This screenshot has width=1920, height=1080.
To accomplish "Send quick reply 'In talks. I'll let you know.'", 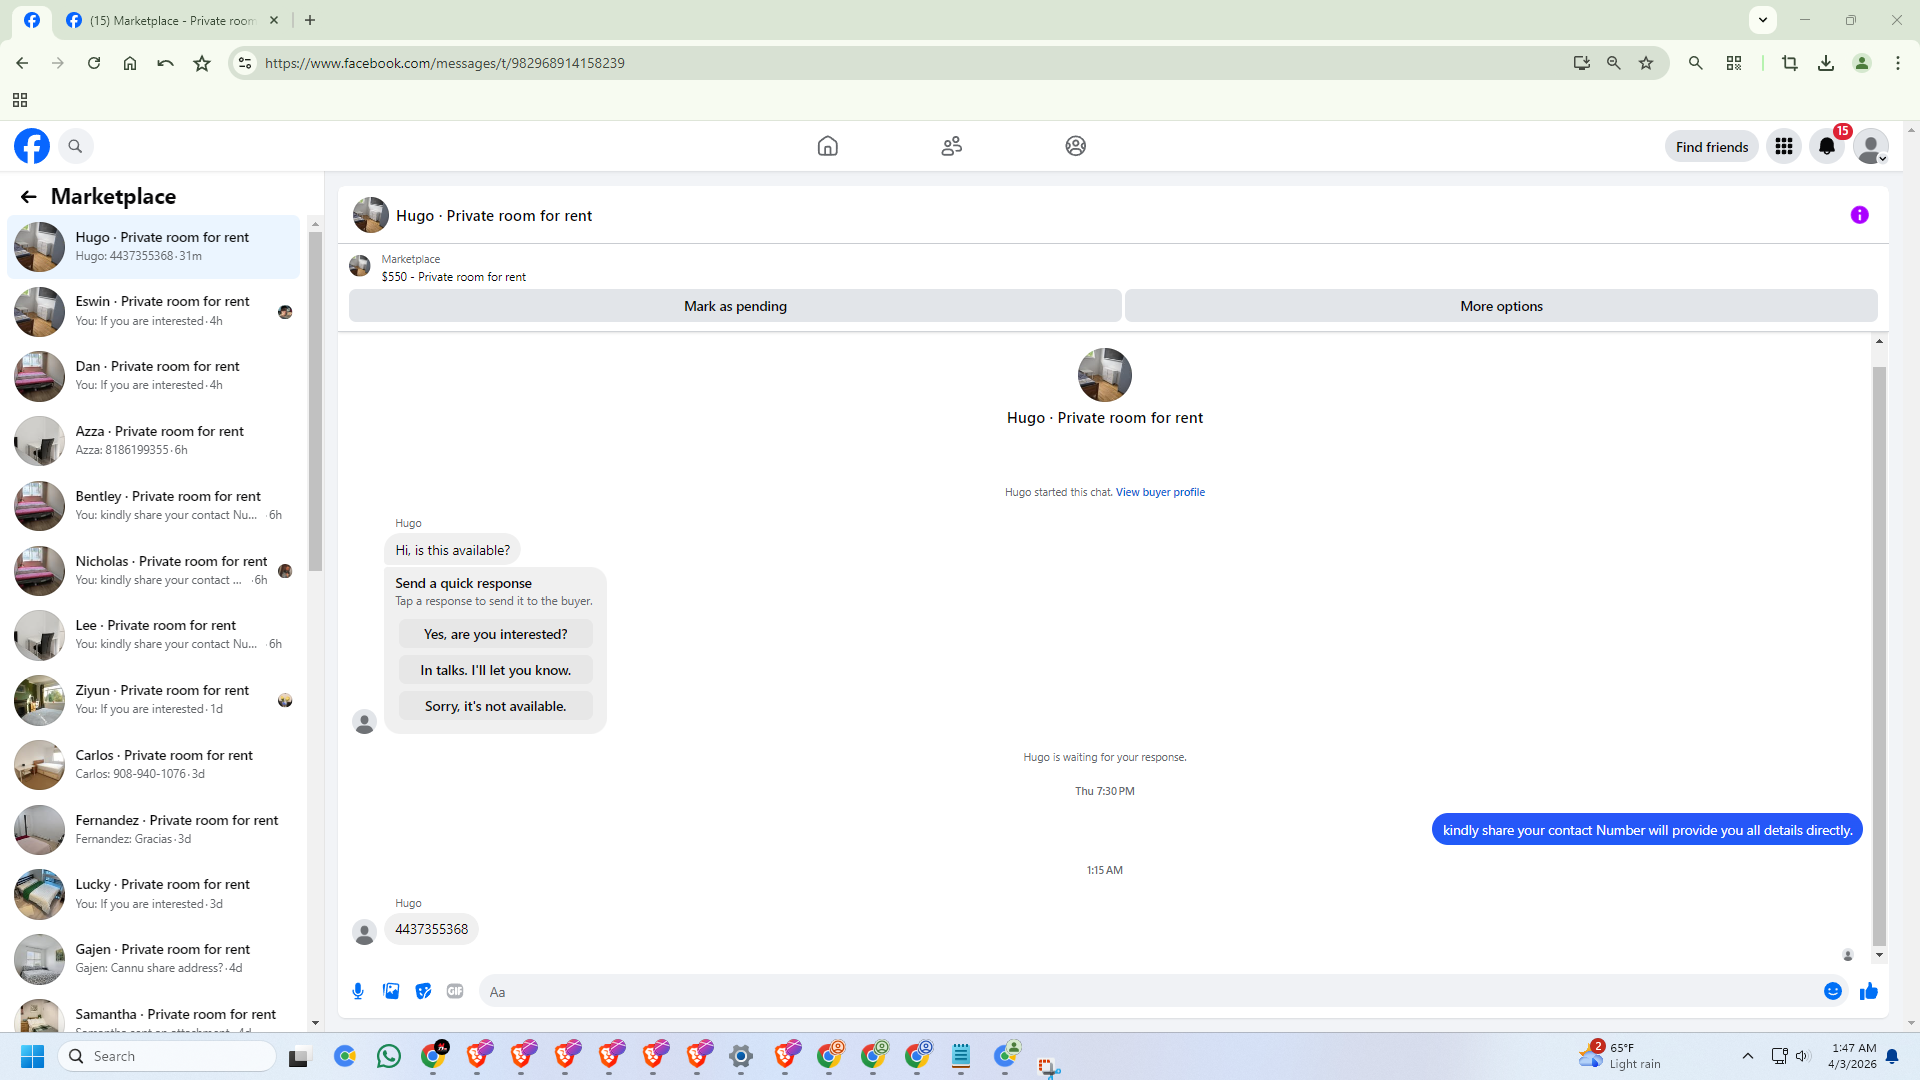I will [x=495, y=670].
